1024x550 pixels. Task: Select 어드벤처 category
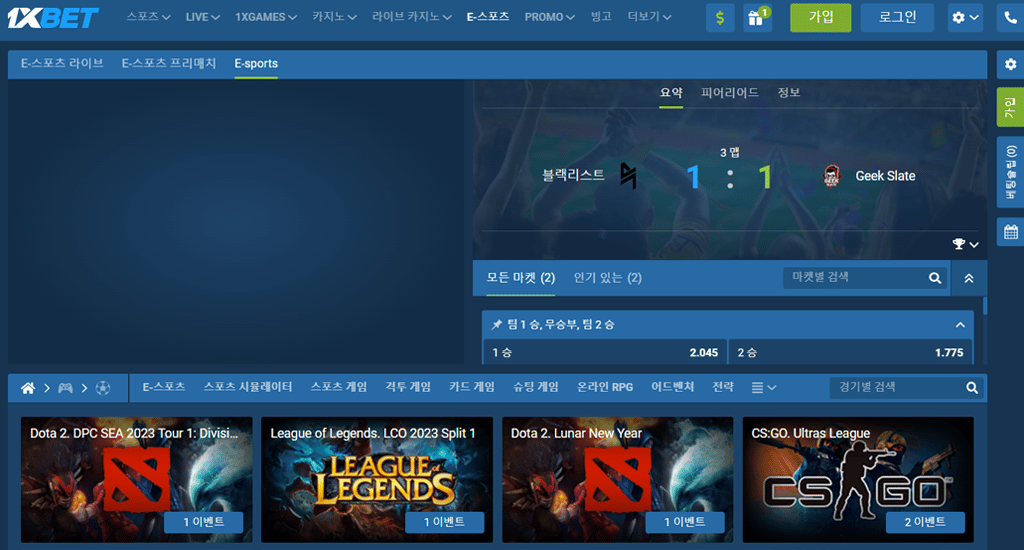[x=673, y=387]
